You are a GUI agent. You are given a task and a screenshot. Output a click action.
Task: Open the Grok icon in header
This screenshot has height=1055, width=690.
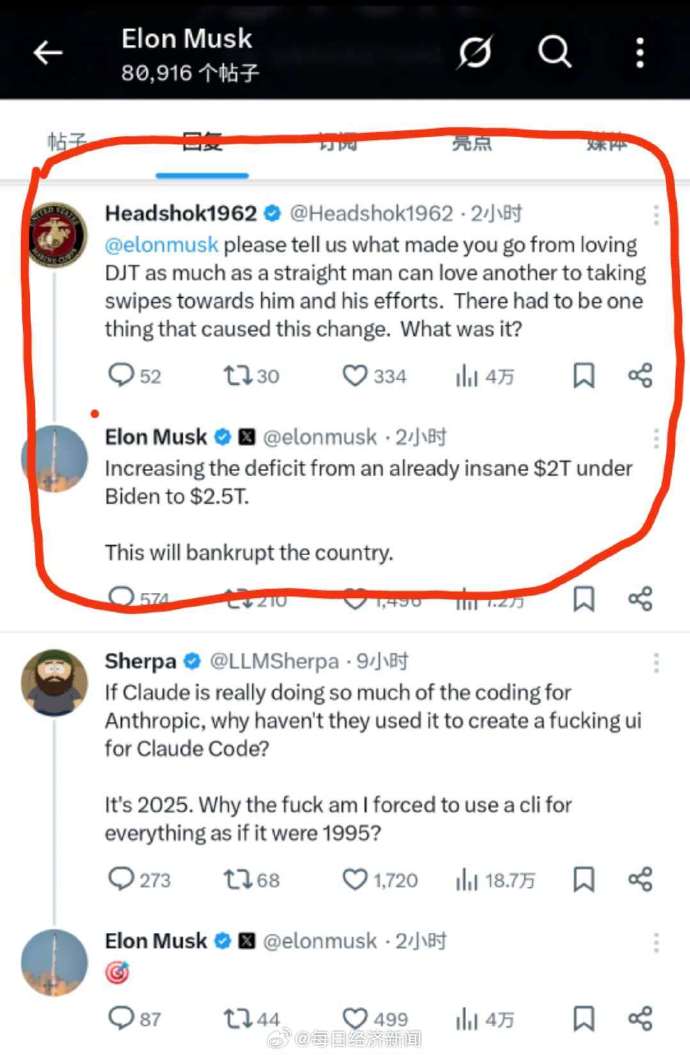click(475, 52)
